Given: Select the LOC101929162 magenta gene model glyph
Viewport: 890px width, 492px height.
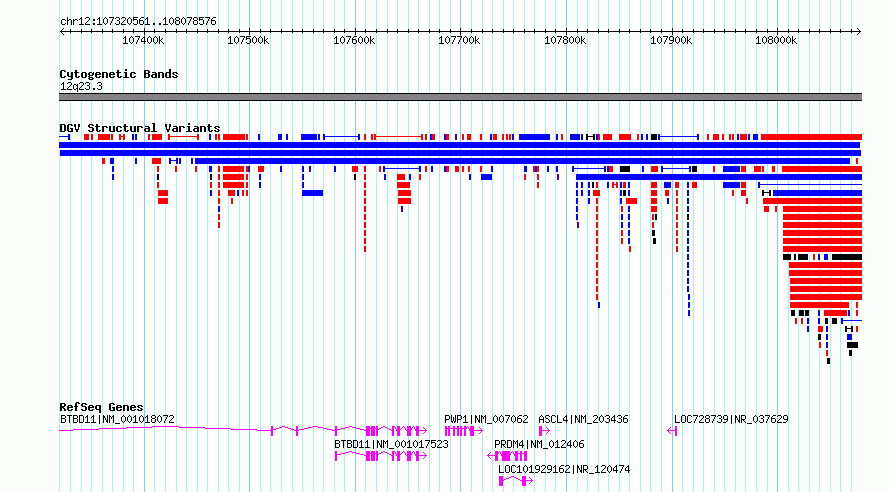Looking at the screenshot, I should 516,481.
